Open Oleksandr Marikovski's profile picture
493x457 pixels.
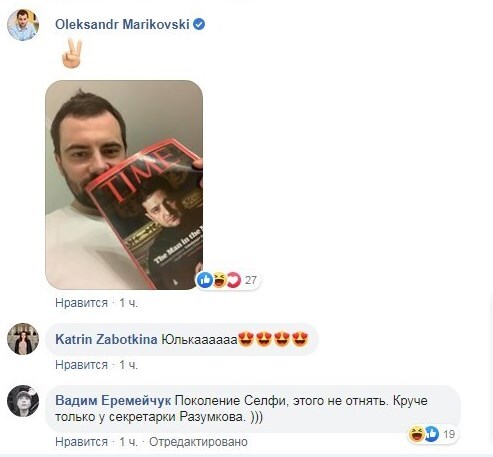coord(23,25)
